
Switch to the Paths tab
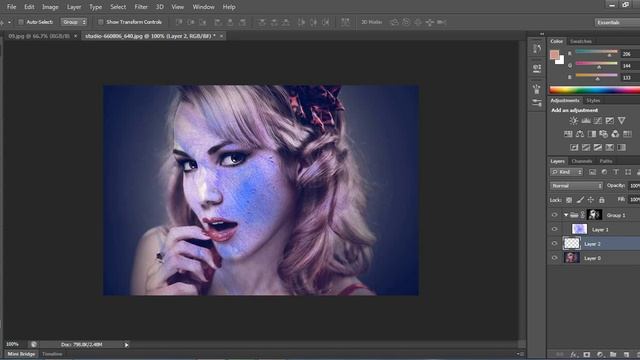[606, 161]
